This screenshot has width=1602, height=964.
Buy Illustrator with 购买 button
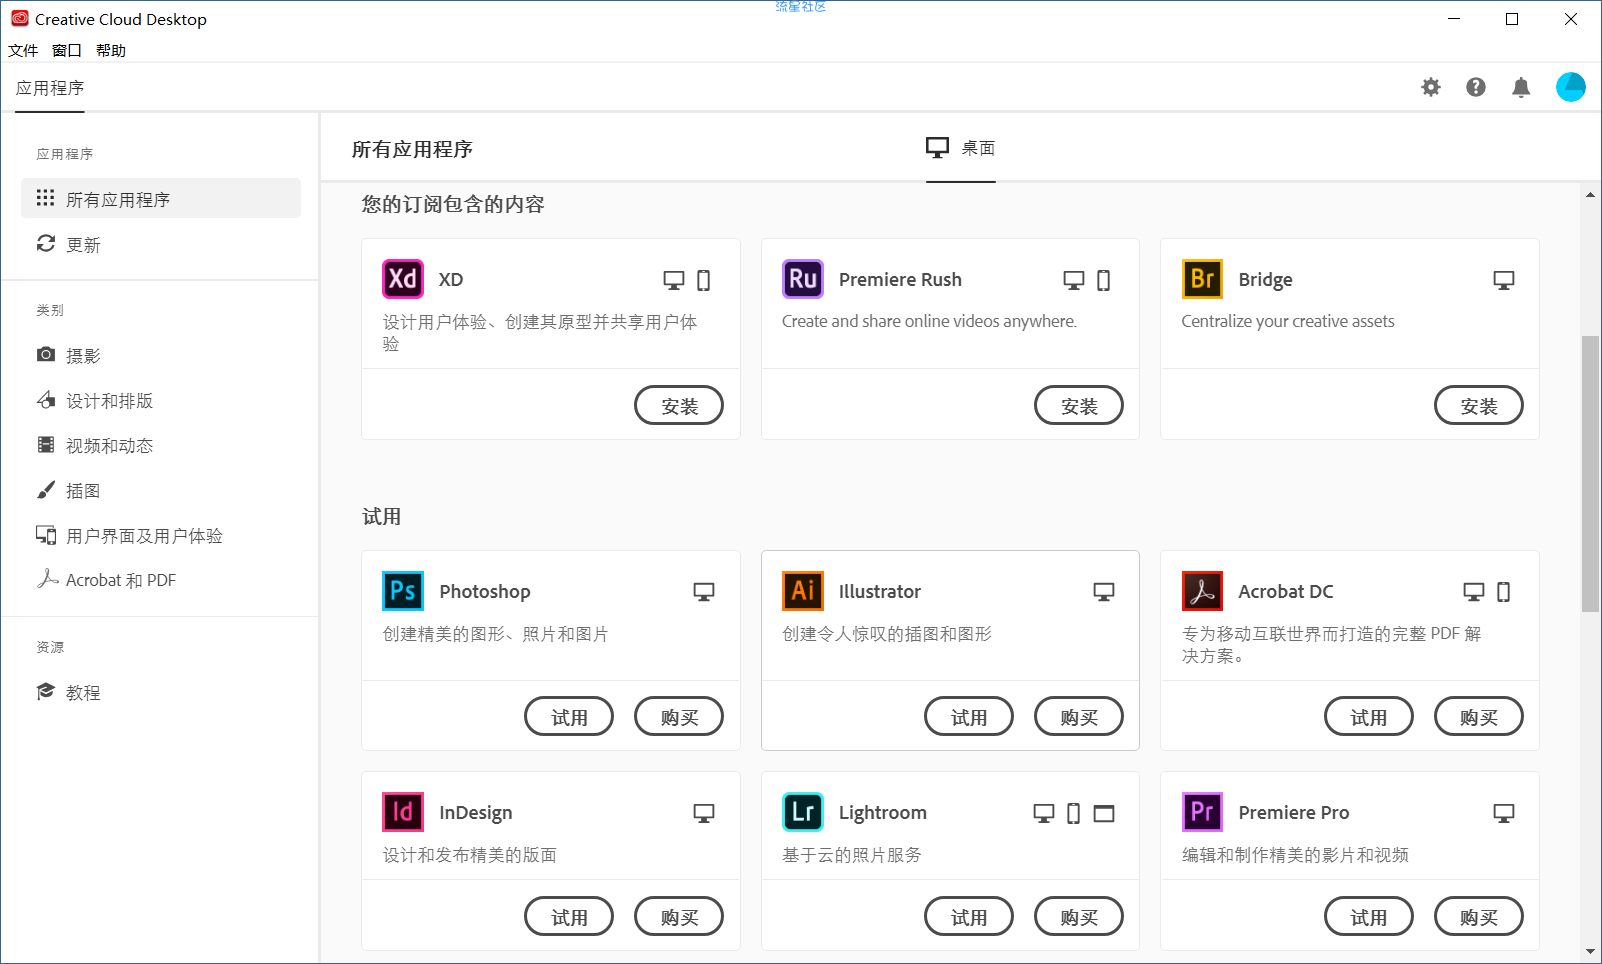click(x=1079, y=716)
